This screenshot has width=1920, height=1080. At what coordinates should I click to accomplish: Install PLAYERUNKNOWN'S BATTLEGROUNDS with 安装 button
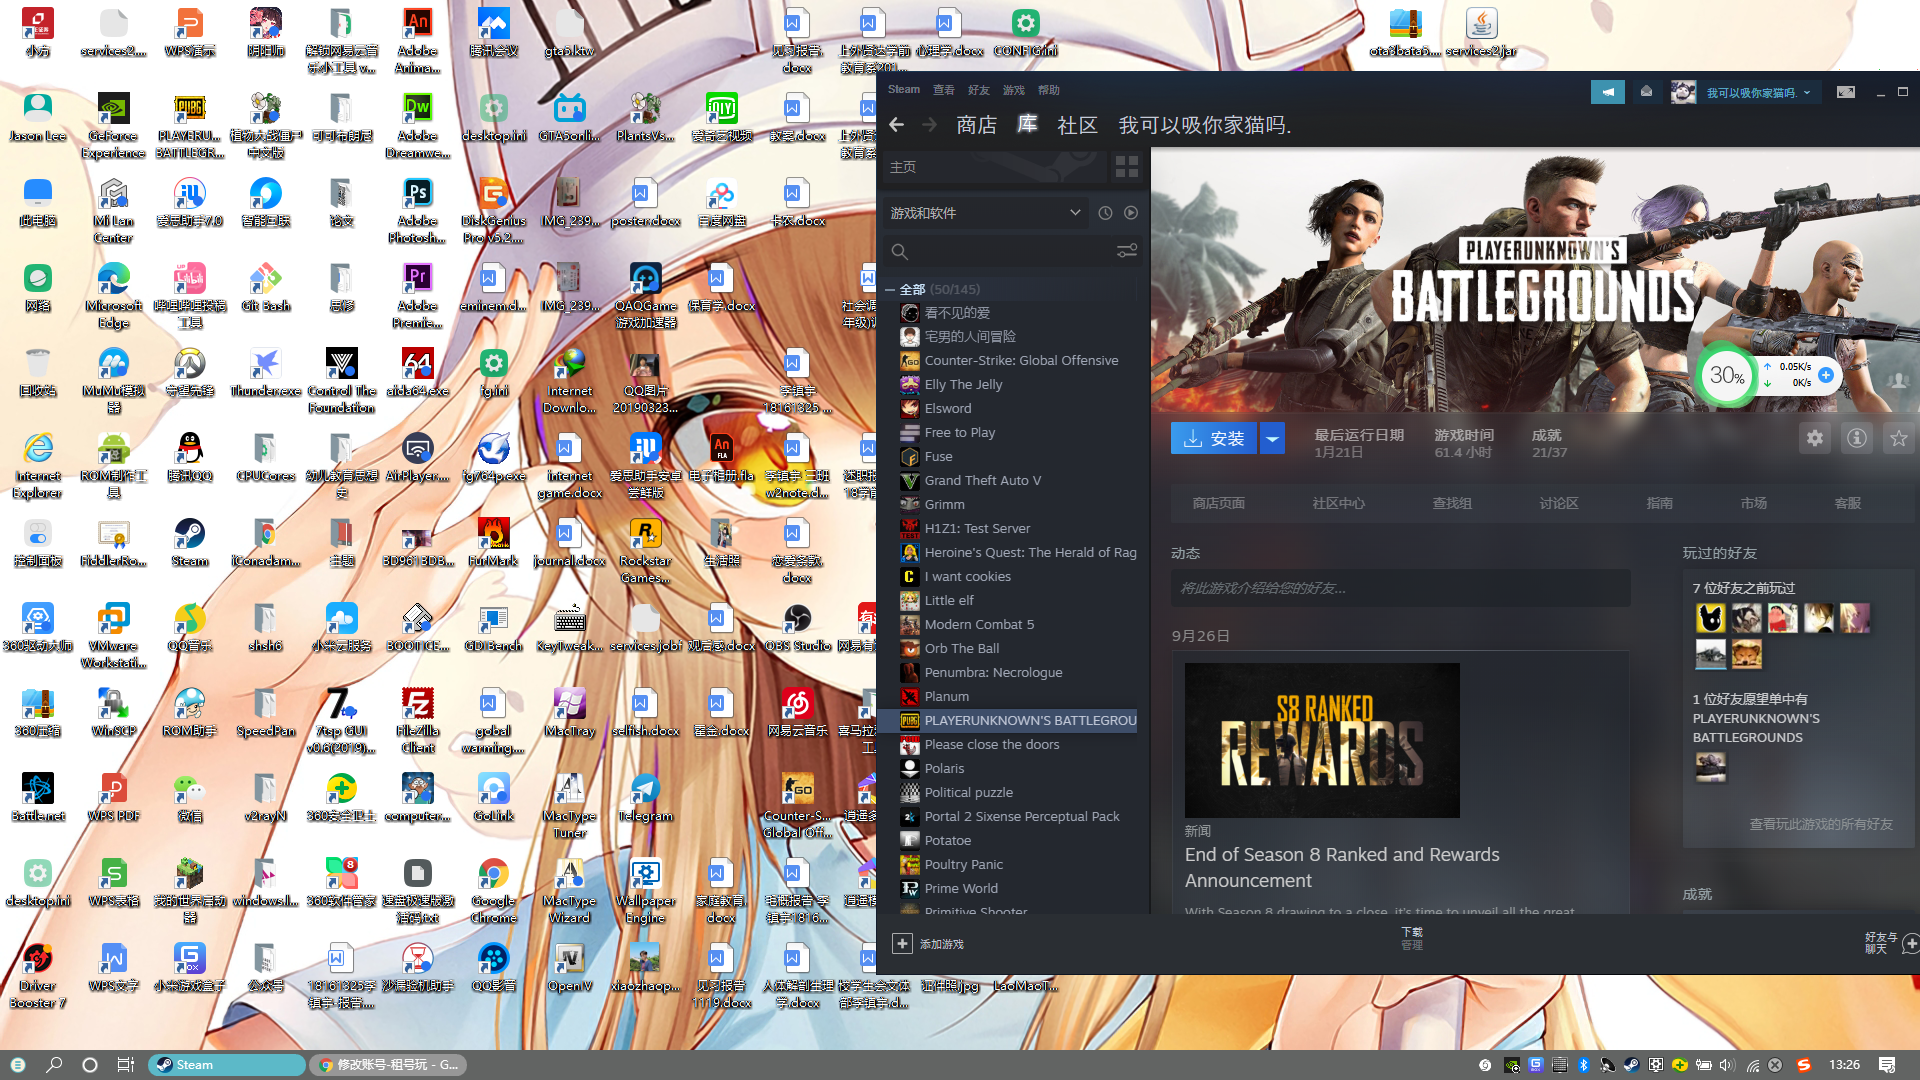(1214, 438)
